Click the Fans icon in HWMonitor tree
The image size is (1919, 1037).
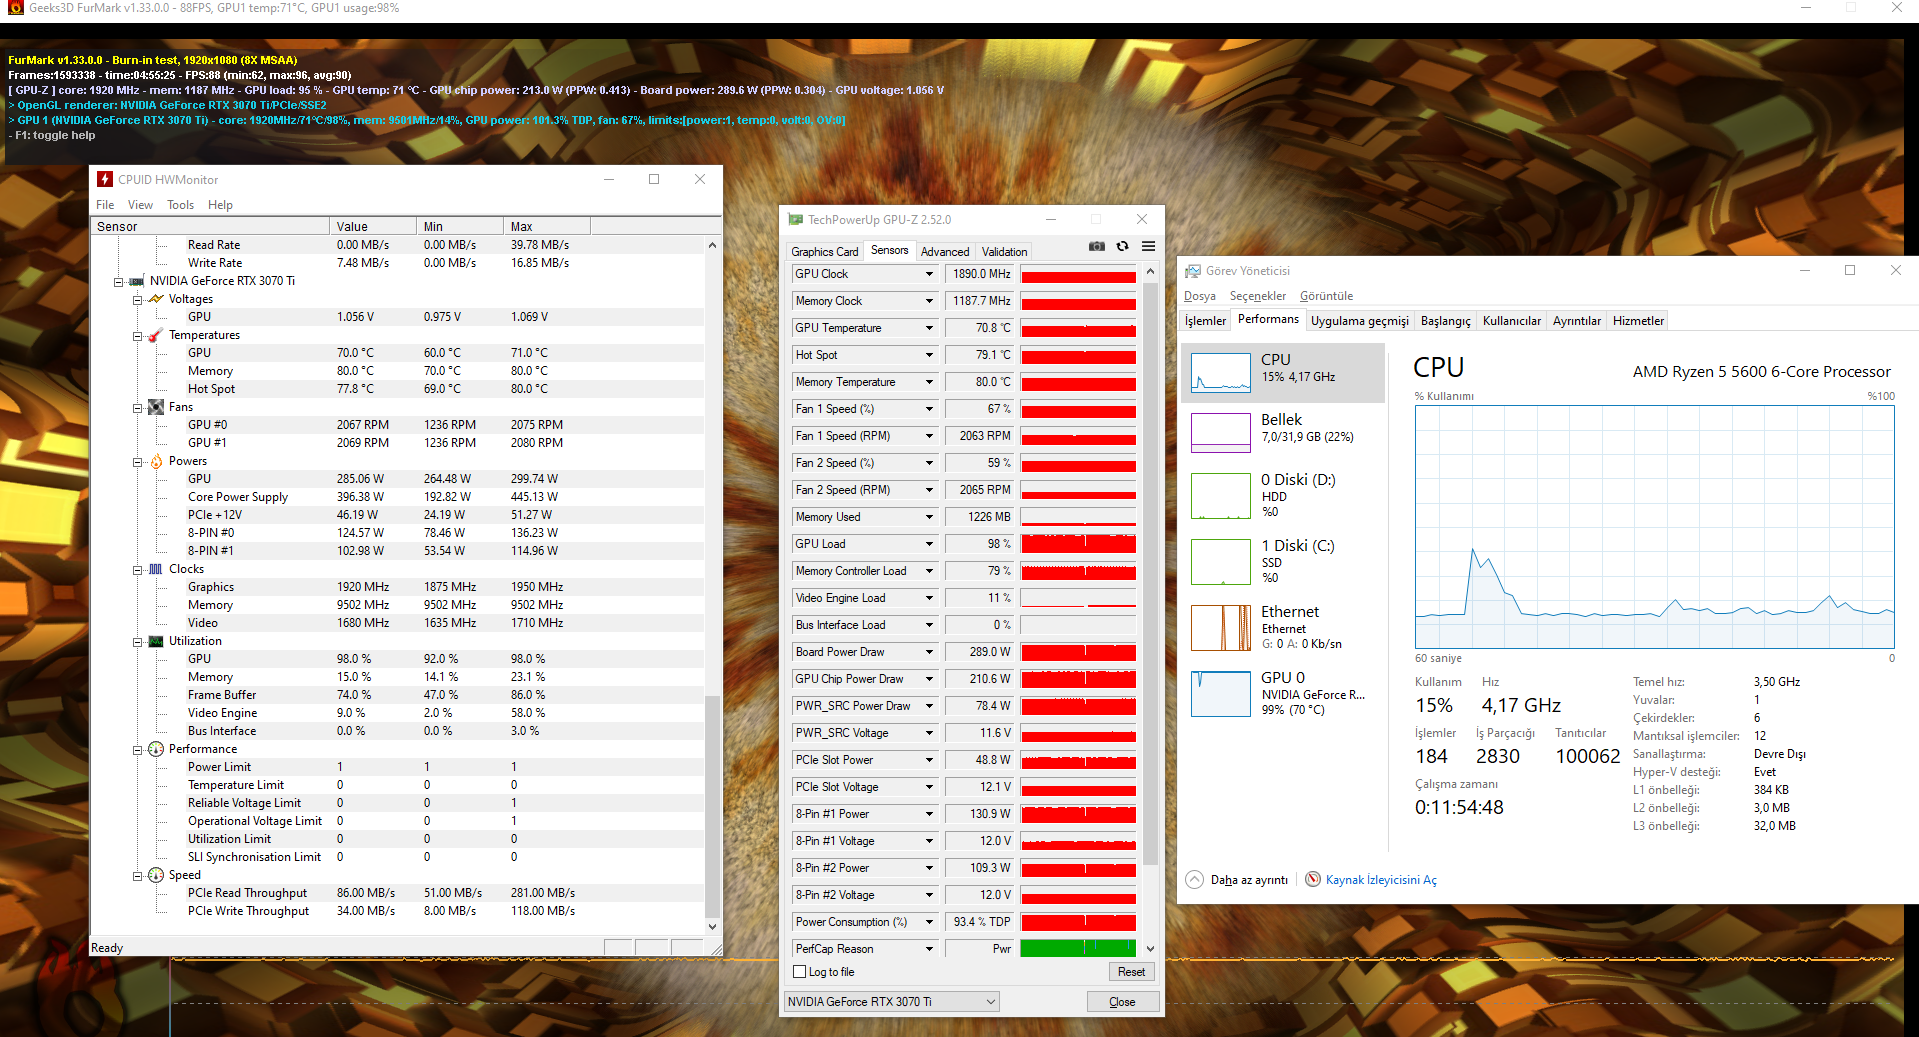pos(156,407)
